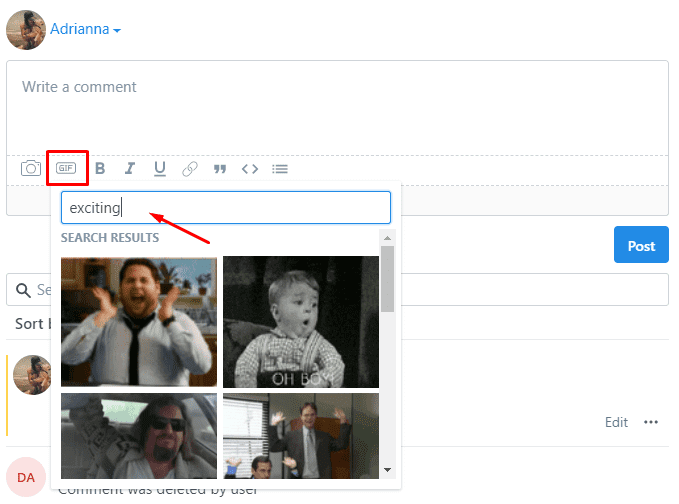
Task: Toggle bold text formatting
Action: (100, 169)
